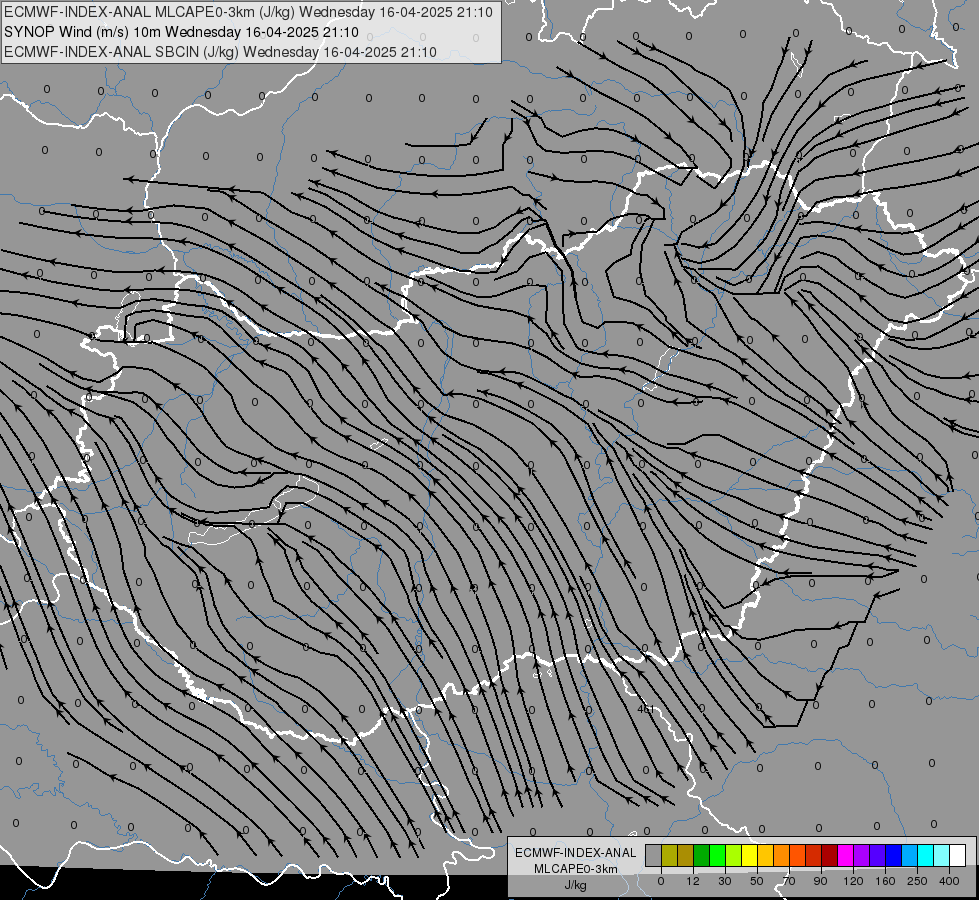The image size is (979, 900).
Task: Click the legend value label 160
Action: pyautogui.click(x=885, y=881)
